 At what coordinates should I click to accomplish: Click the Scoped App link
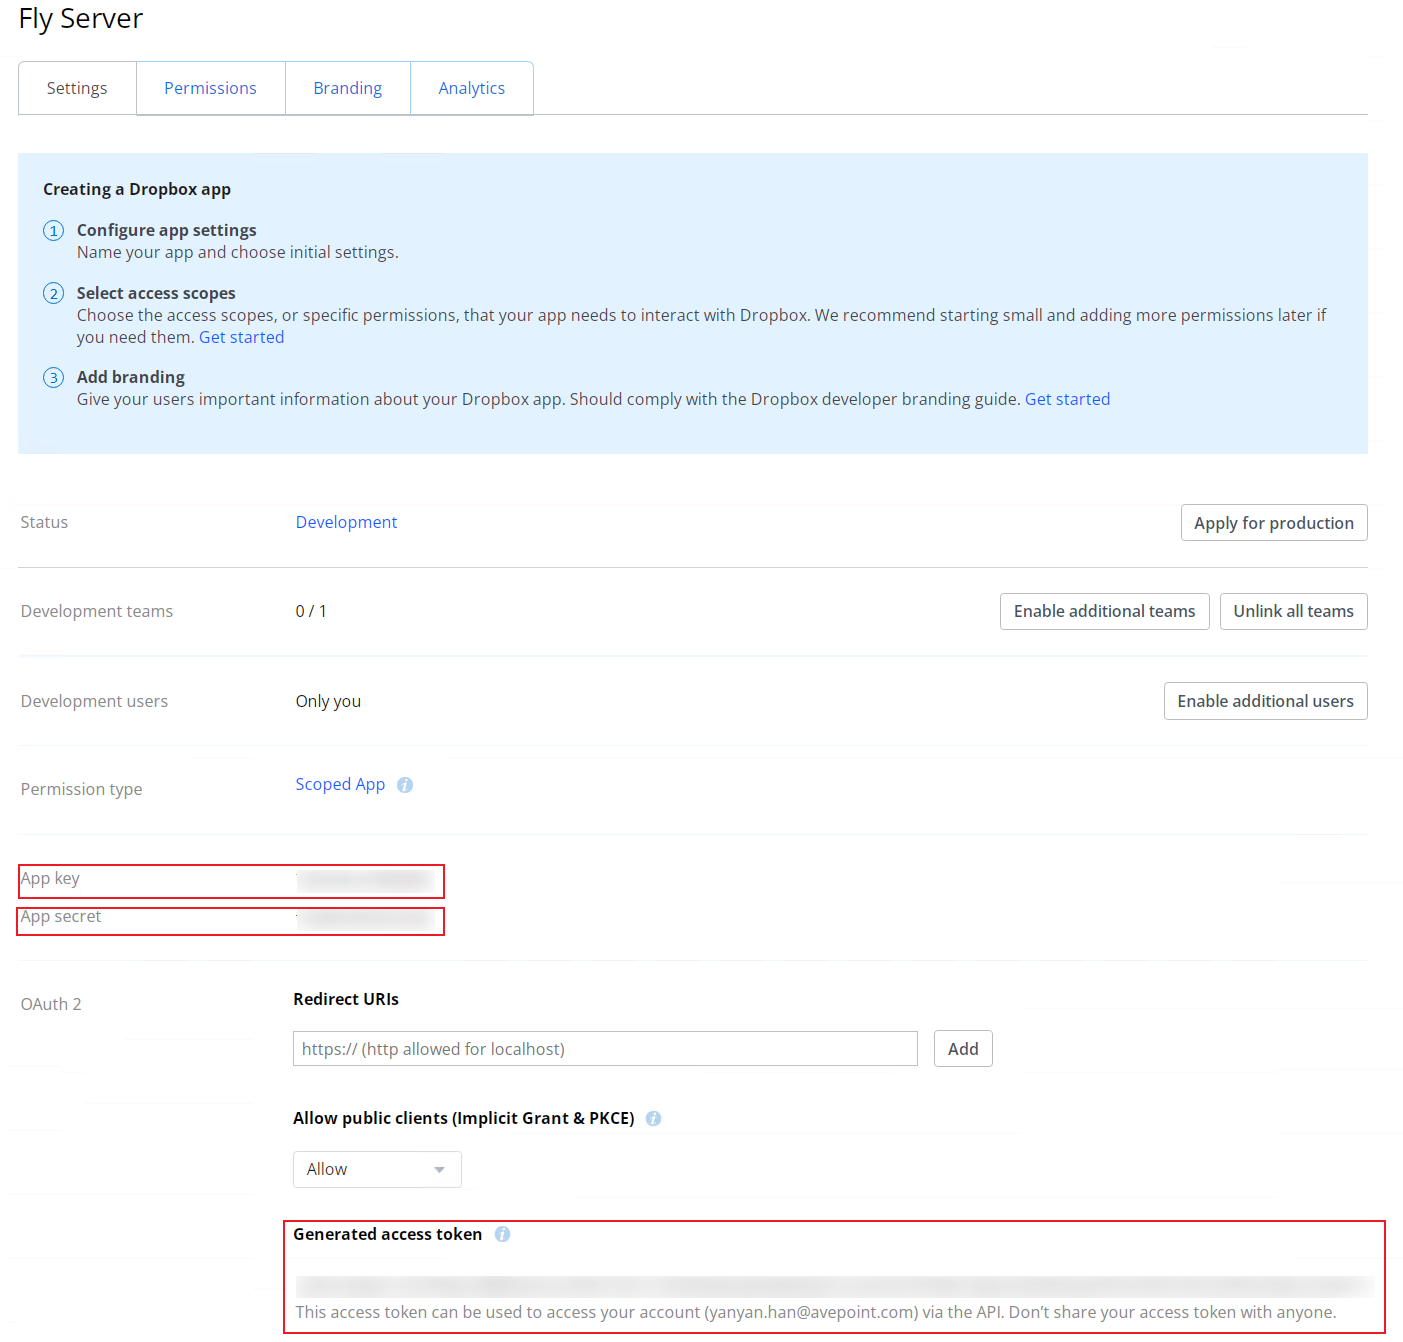coord(340,784)
